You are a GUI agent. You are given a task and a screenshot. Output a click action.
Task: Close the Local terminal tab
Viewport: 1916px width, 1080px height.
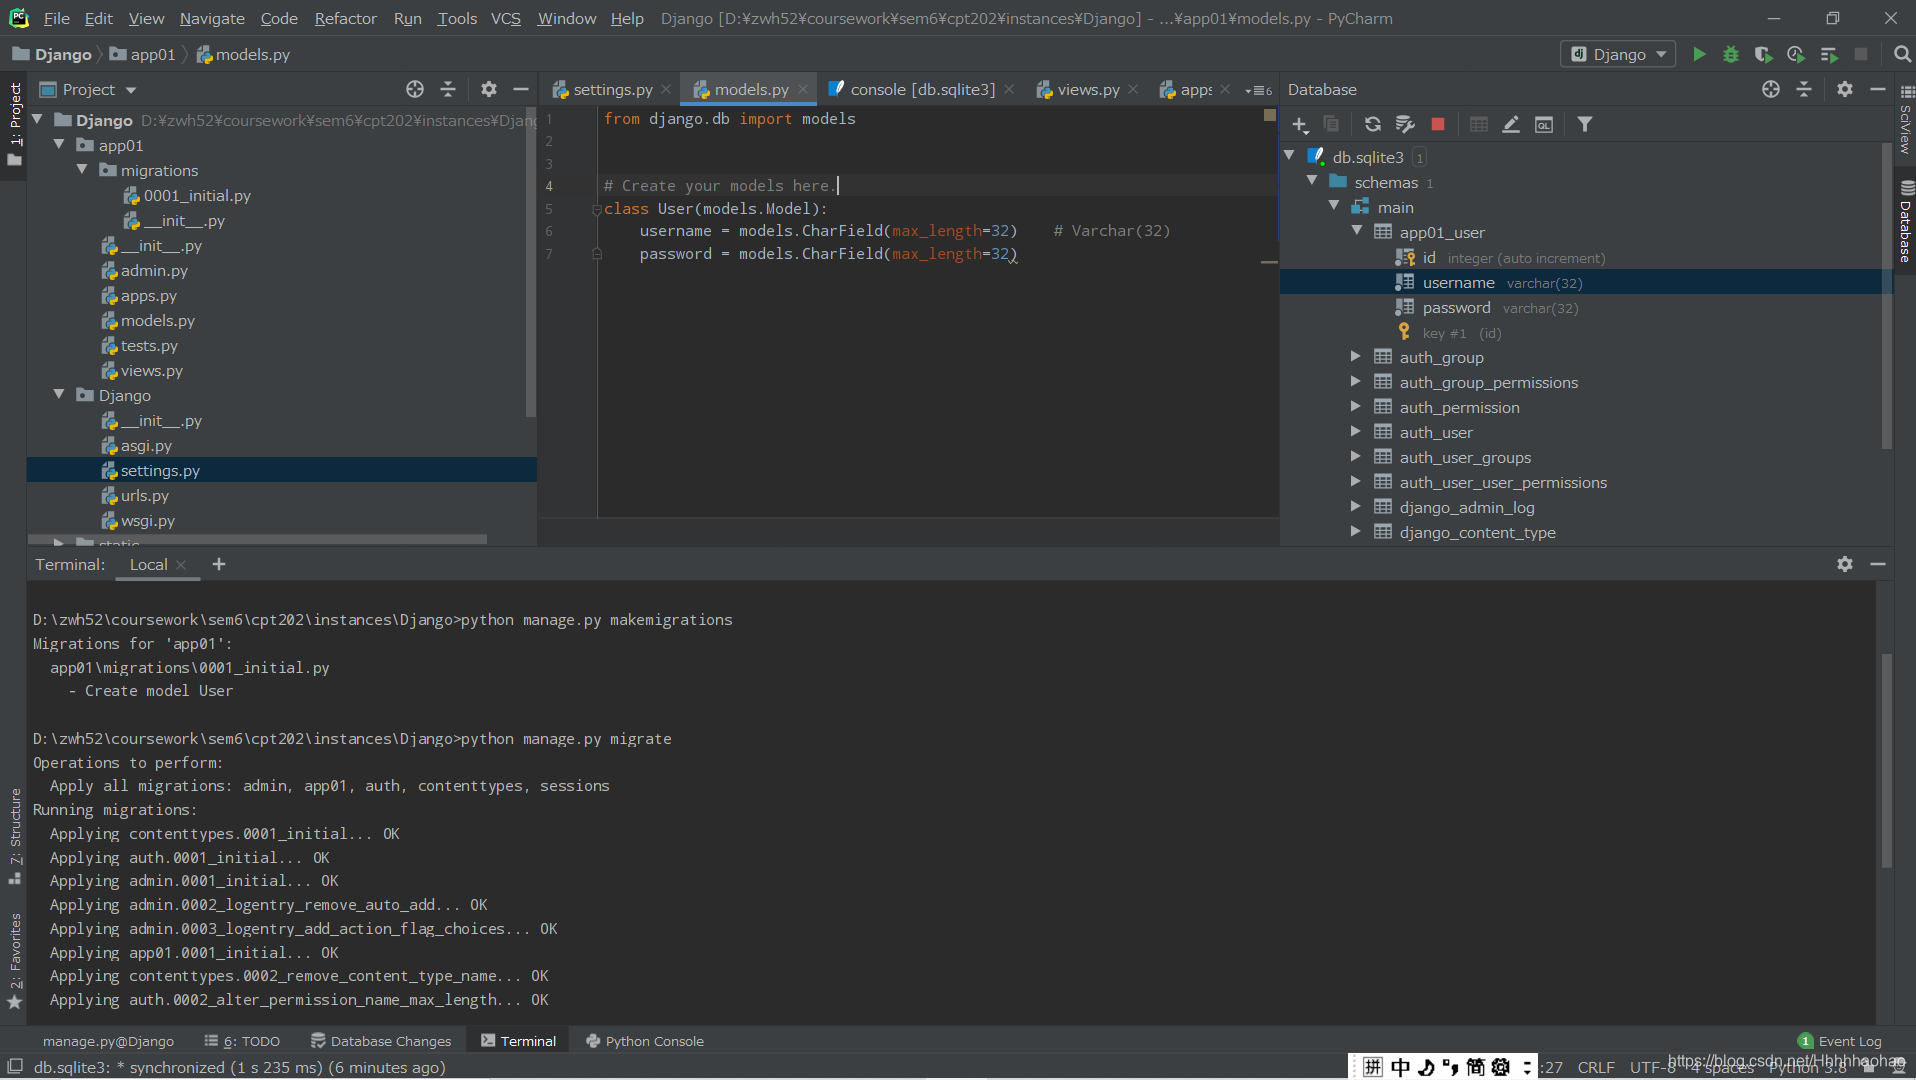pos(181,565)
